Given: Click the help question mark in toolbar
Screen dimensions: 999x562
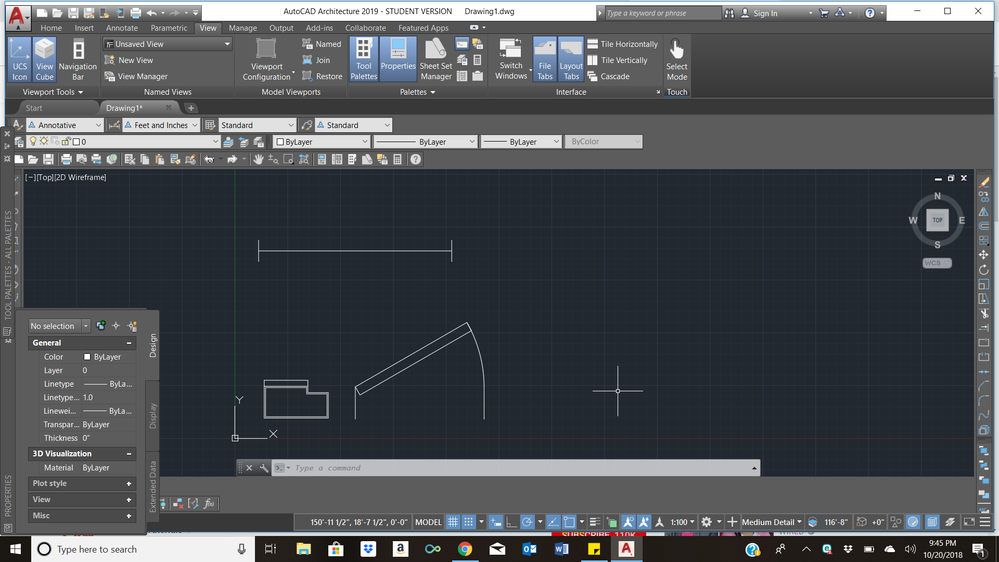Looking at the screenshot, I should point(415,159).
